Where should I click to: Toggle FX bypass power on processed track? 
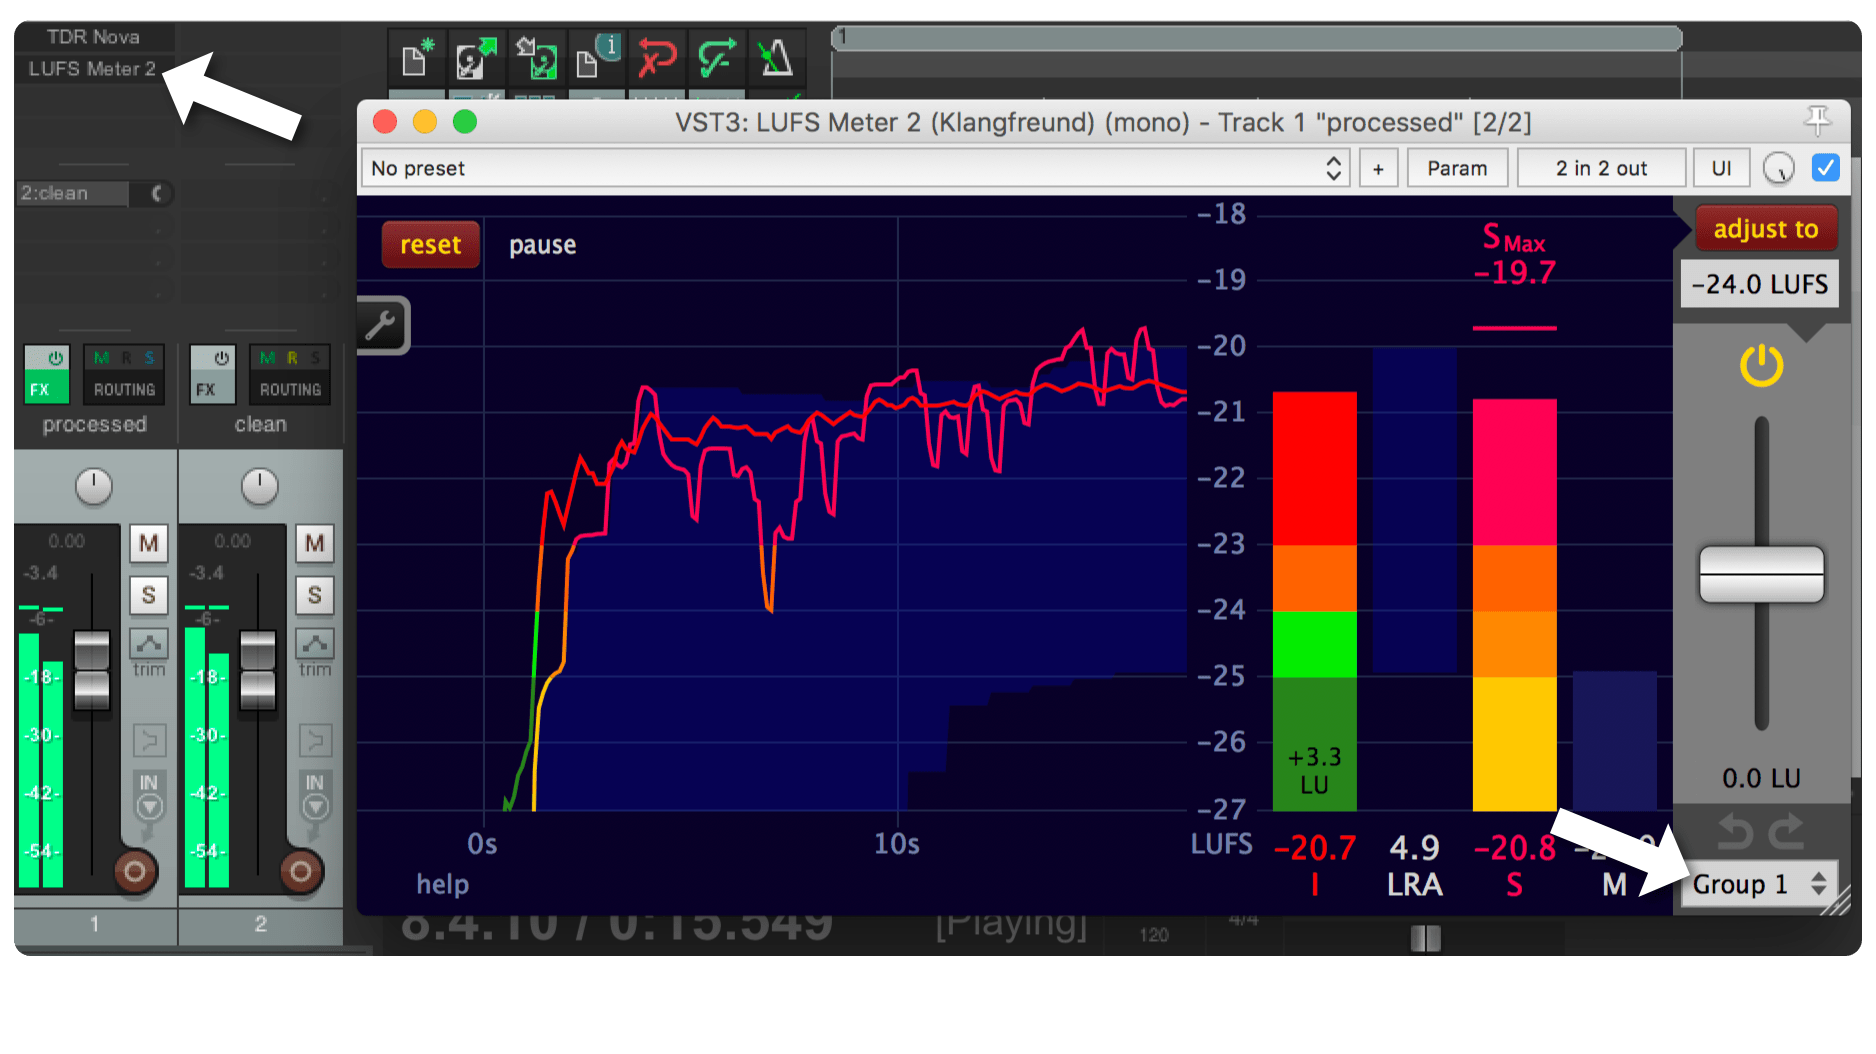56,358
